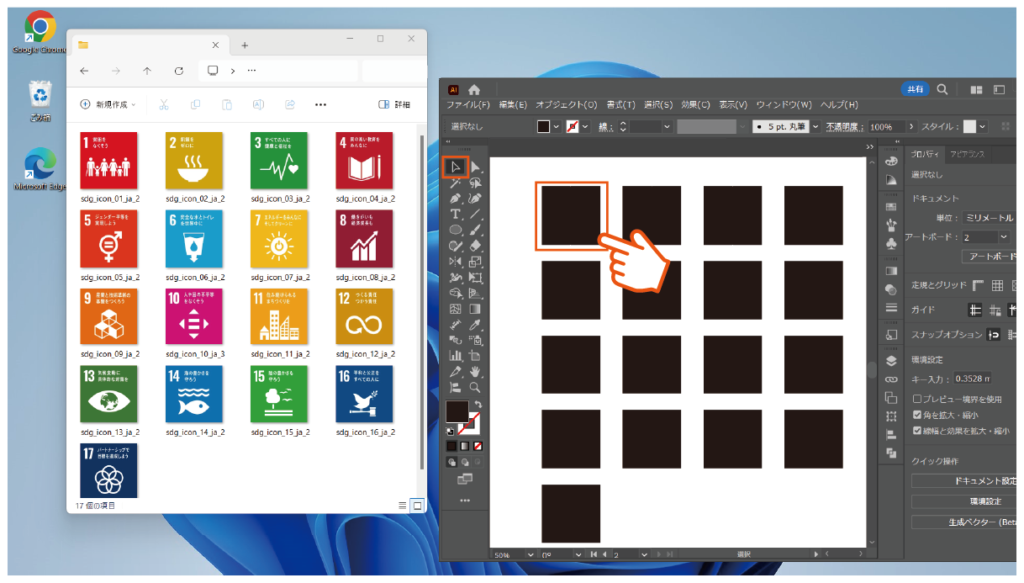Go to Illustrator Home screen
Viewport: 1024px width, 583px height.
pyautogui.click(x=474, y=89)
